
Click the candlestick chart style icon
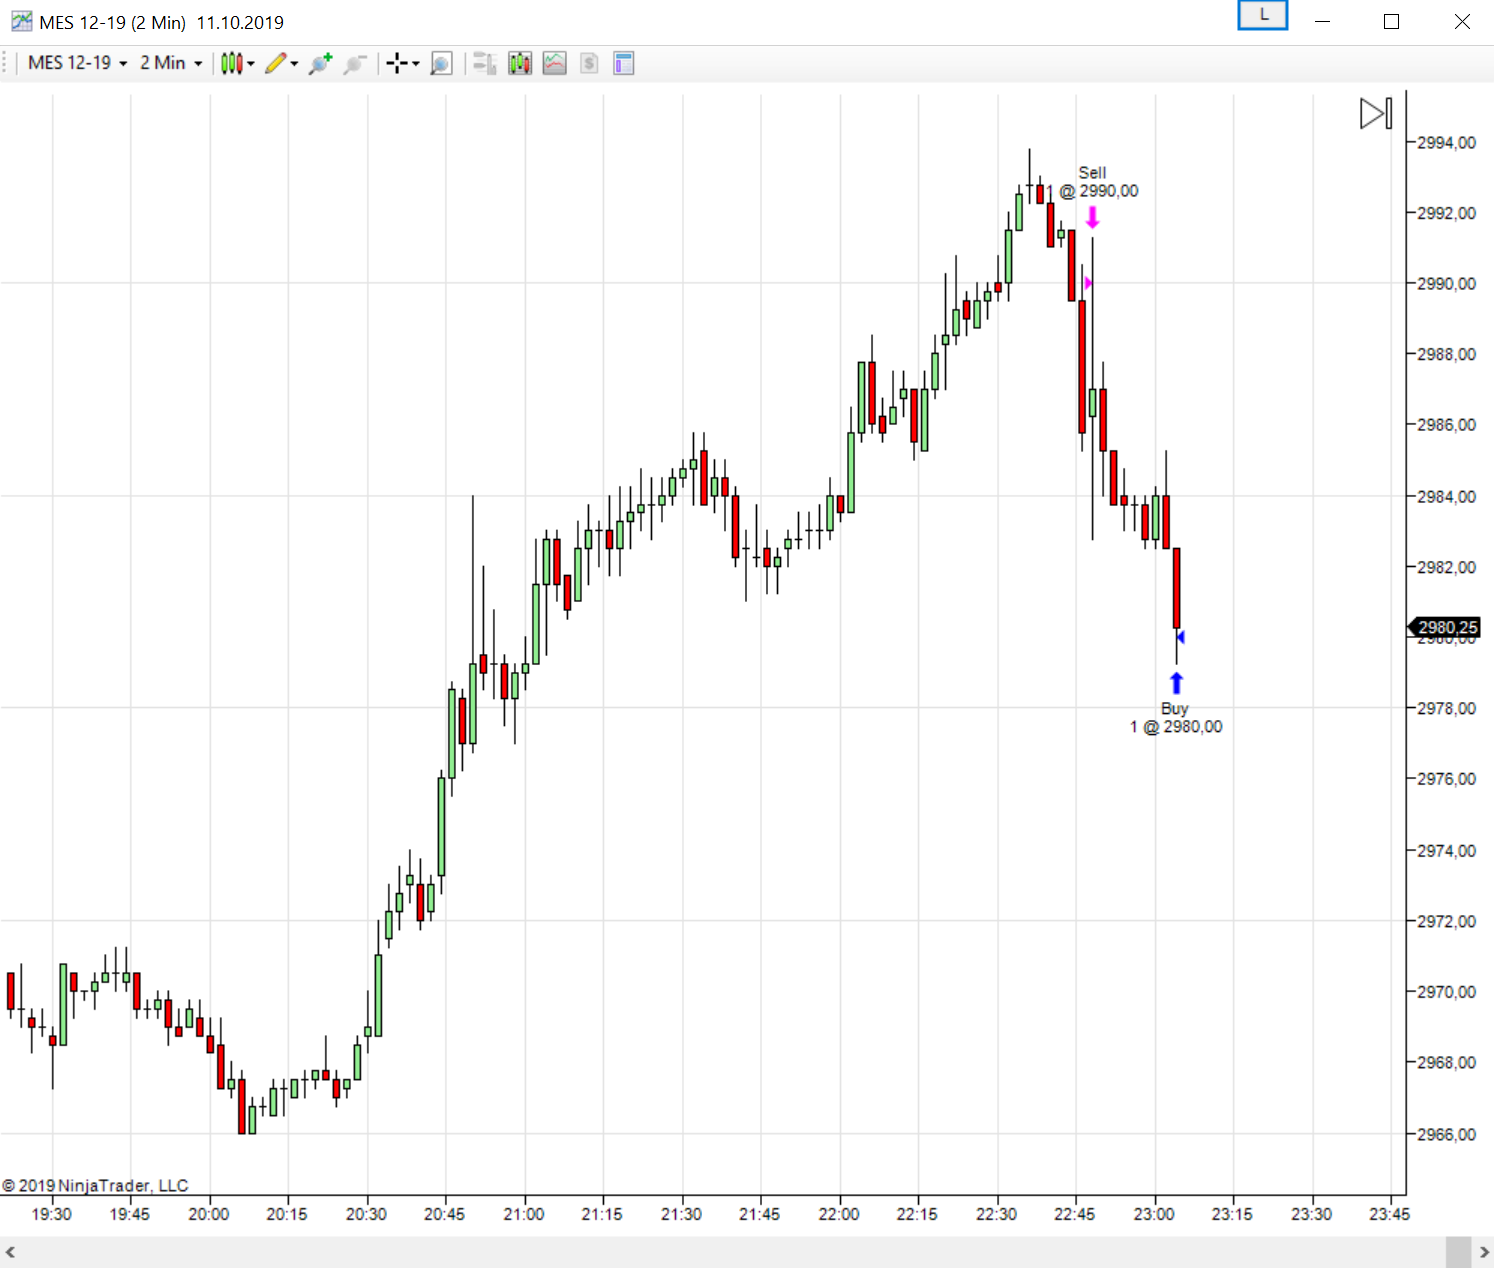(231, 63)
